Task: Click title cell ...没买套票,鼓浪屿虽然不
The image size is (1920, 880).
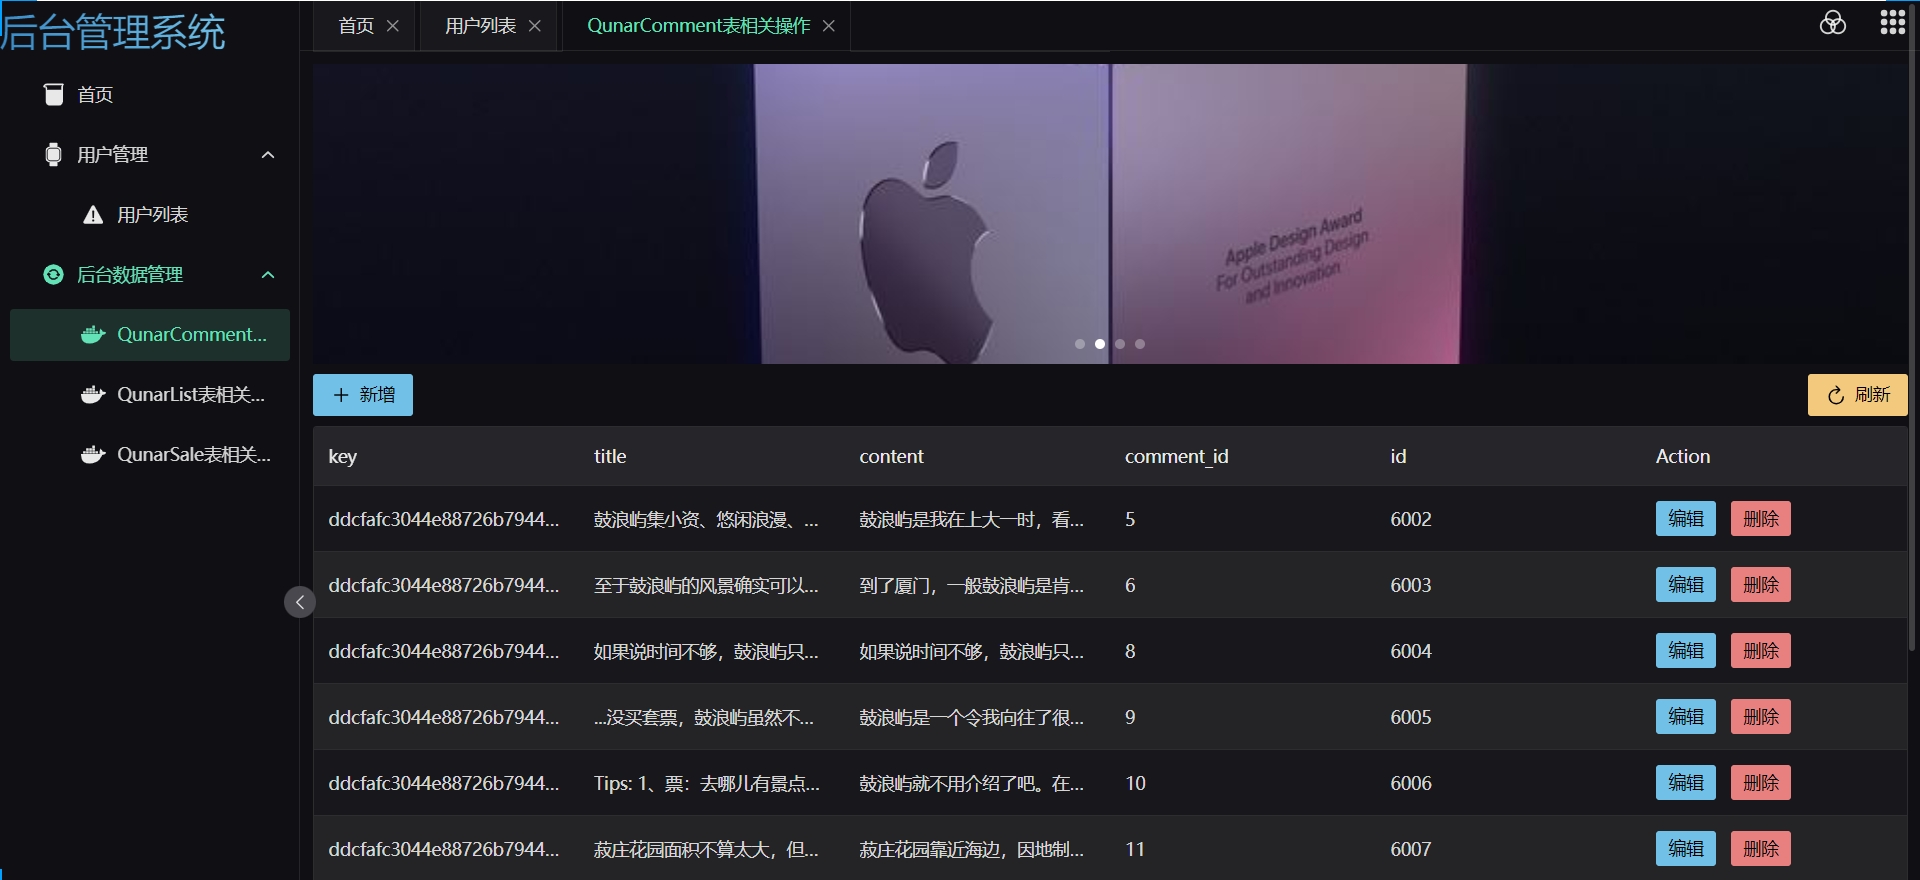Action: pos(704,717)
